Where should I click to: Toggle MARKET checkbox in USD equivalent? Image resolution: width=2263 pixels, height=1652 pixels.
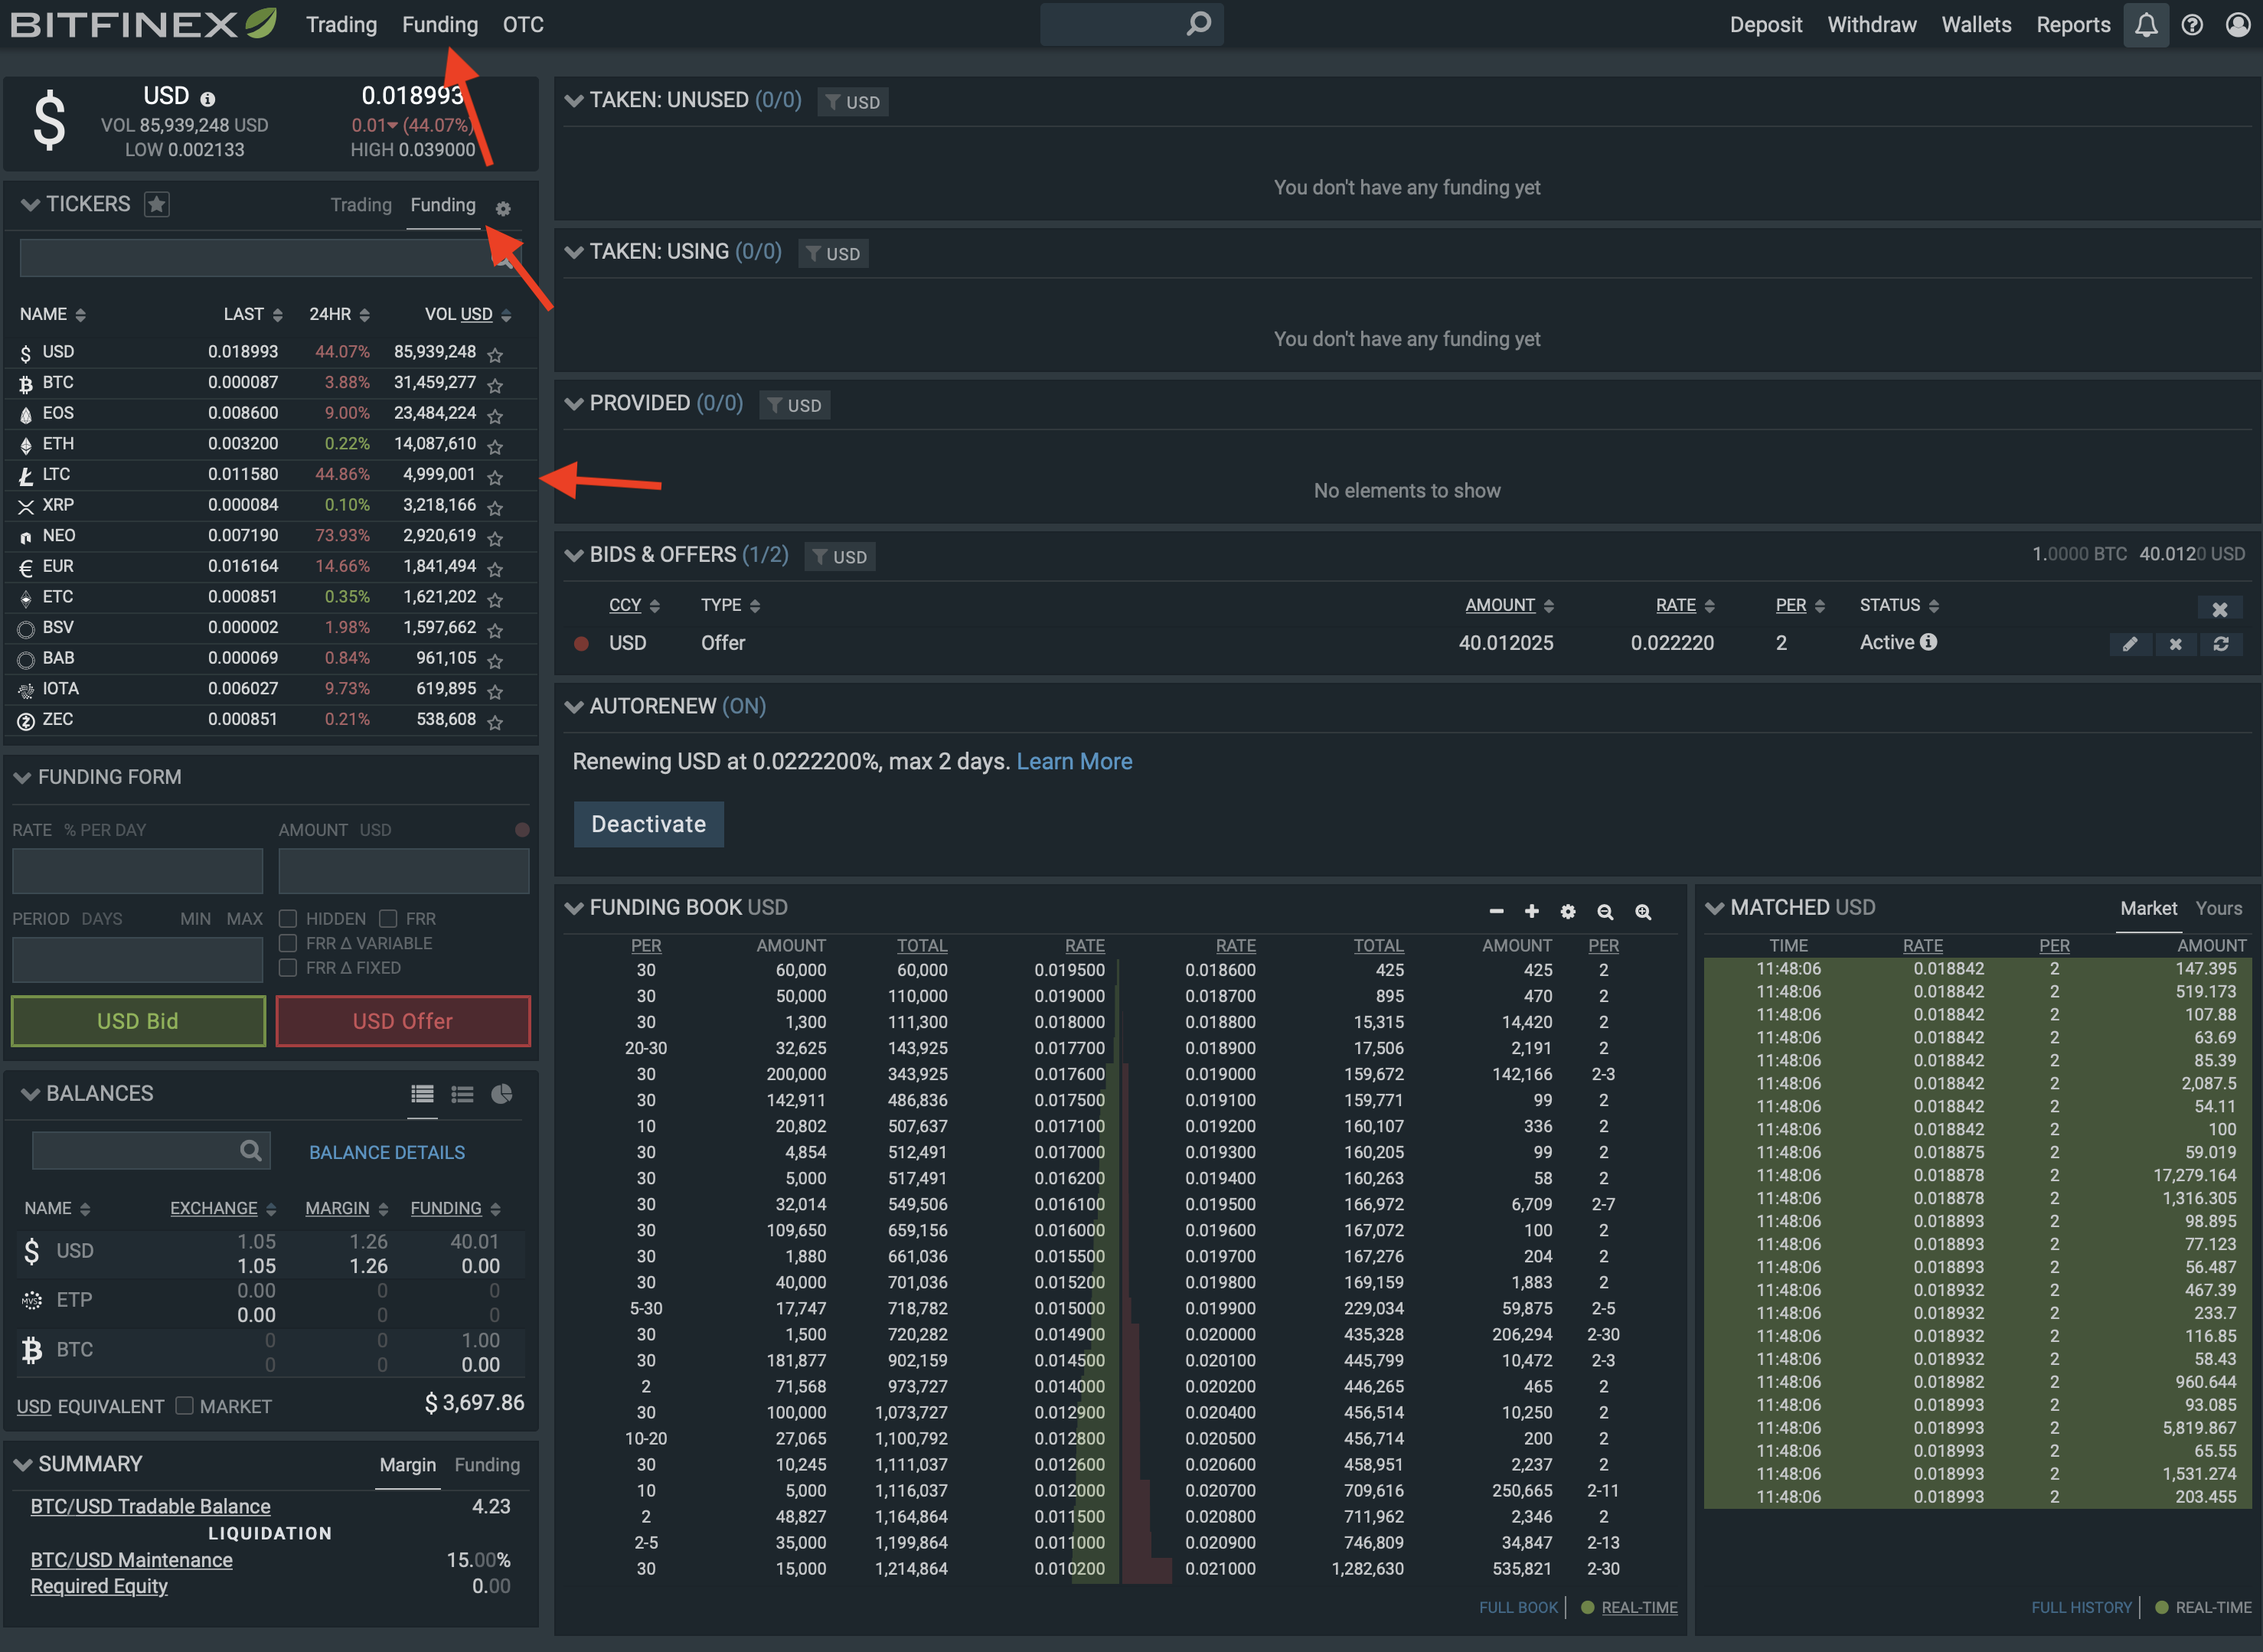184,1405
